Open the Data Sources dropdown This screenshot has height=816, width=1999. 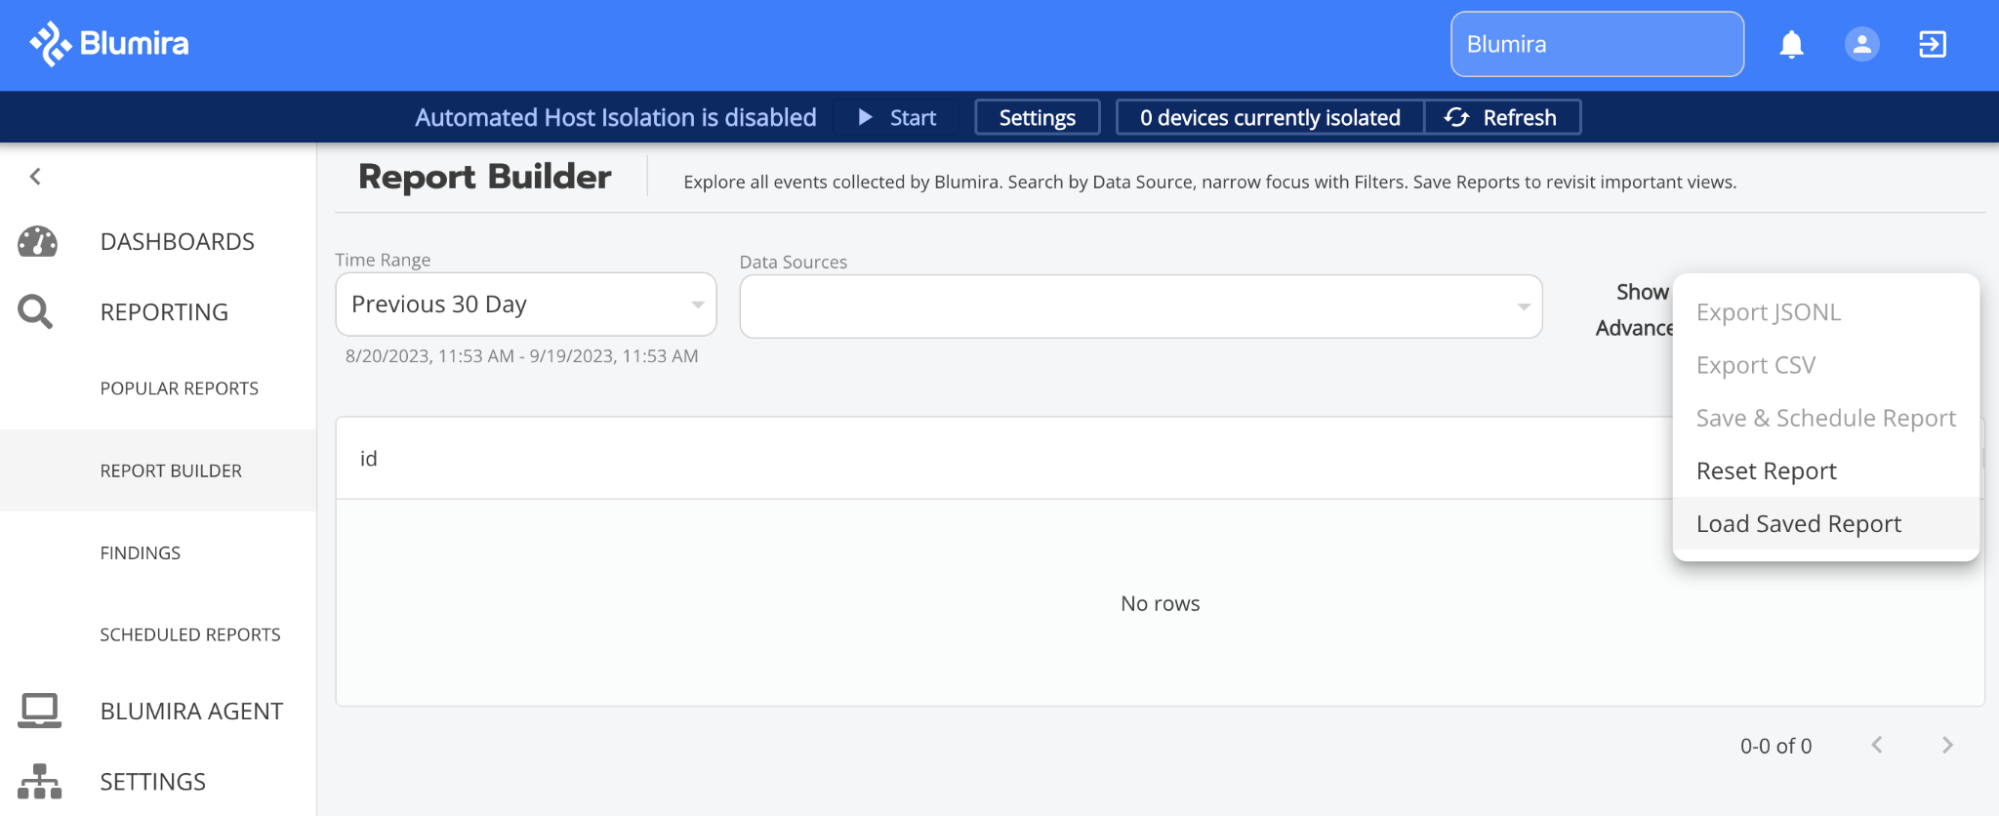pyautogui.click(x=1140, y=306)
